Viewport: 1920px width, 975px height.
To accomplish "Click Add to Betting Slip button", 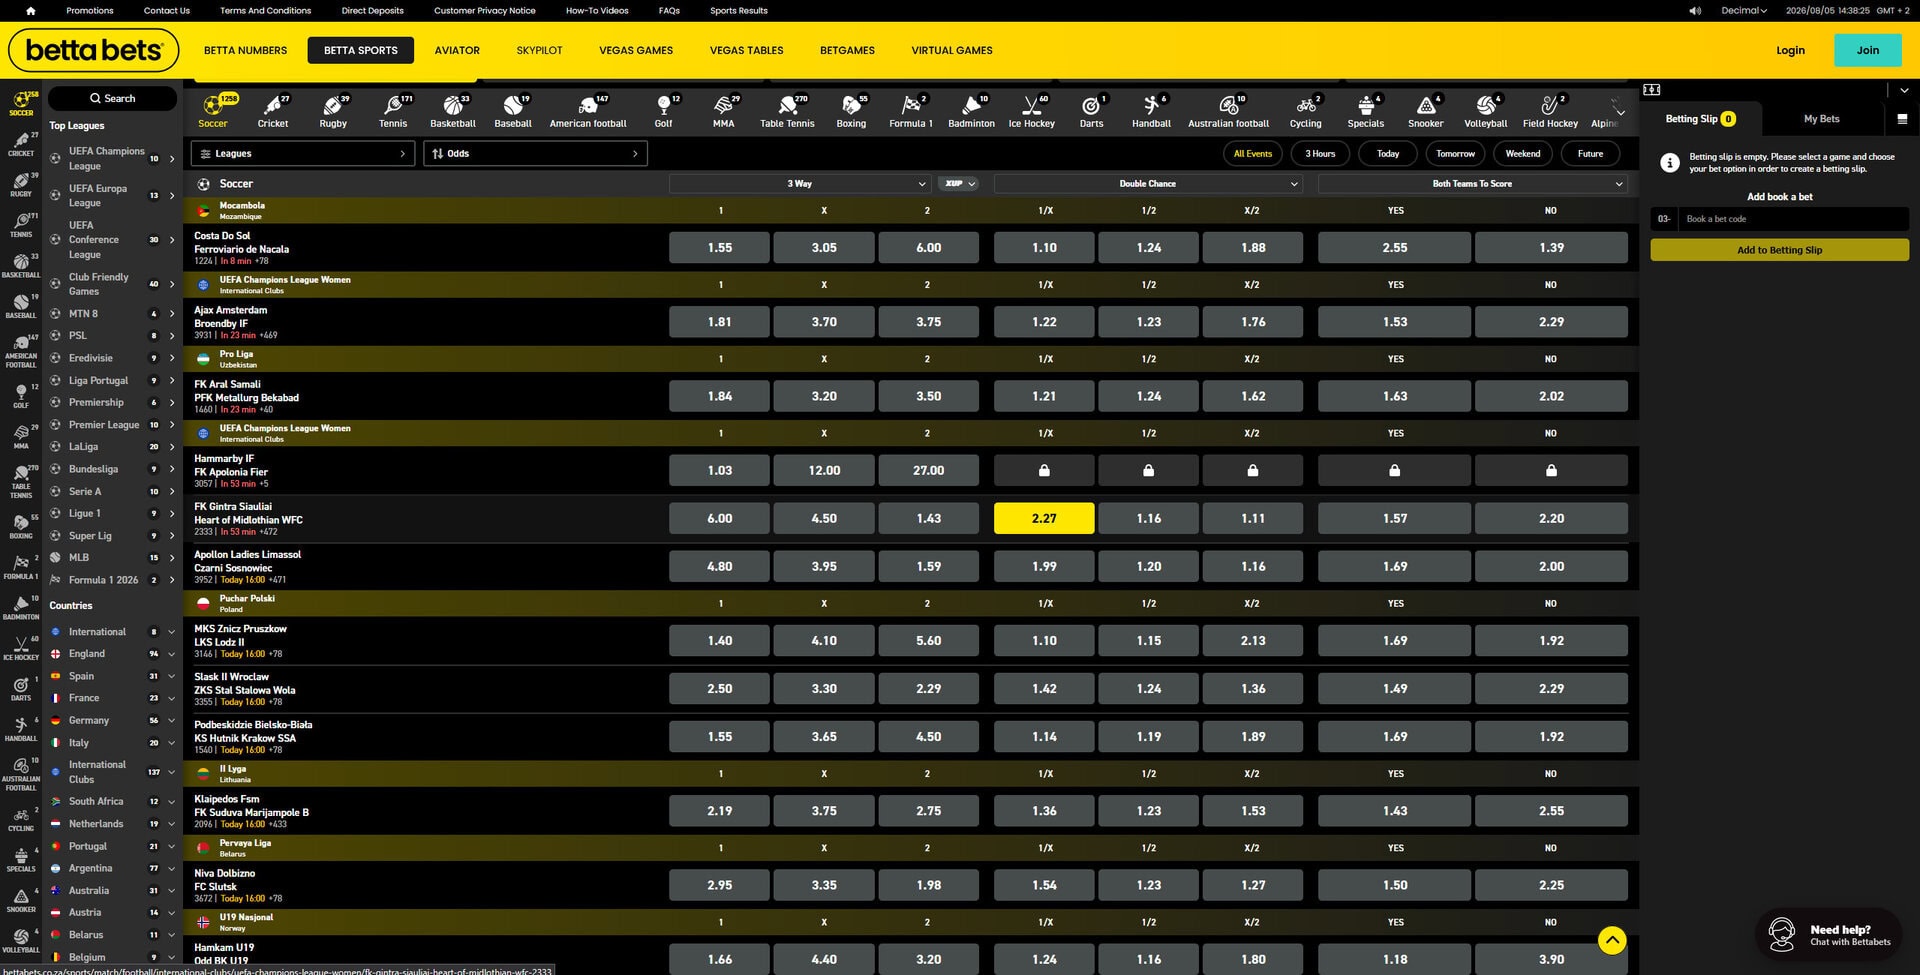I will [x=1779, y=250].
